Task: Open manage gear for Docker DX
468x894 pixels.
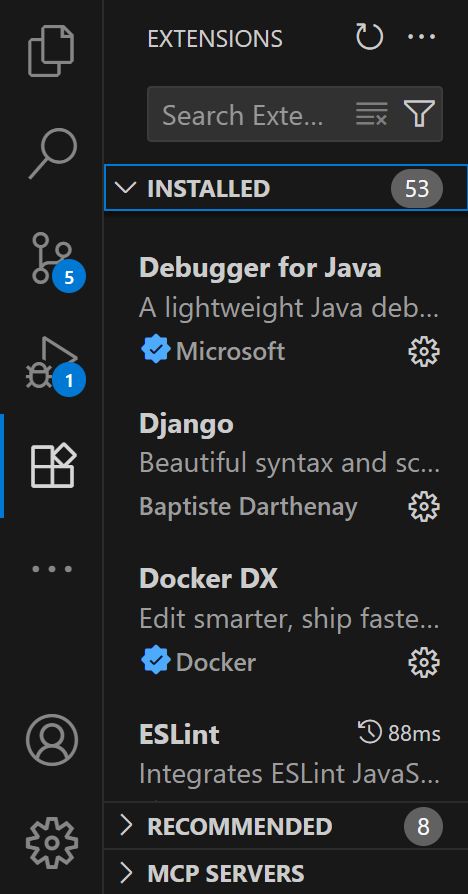Action: tap(424, 662)
